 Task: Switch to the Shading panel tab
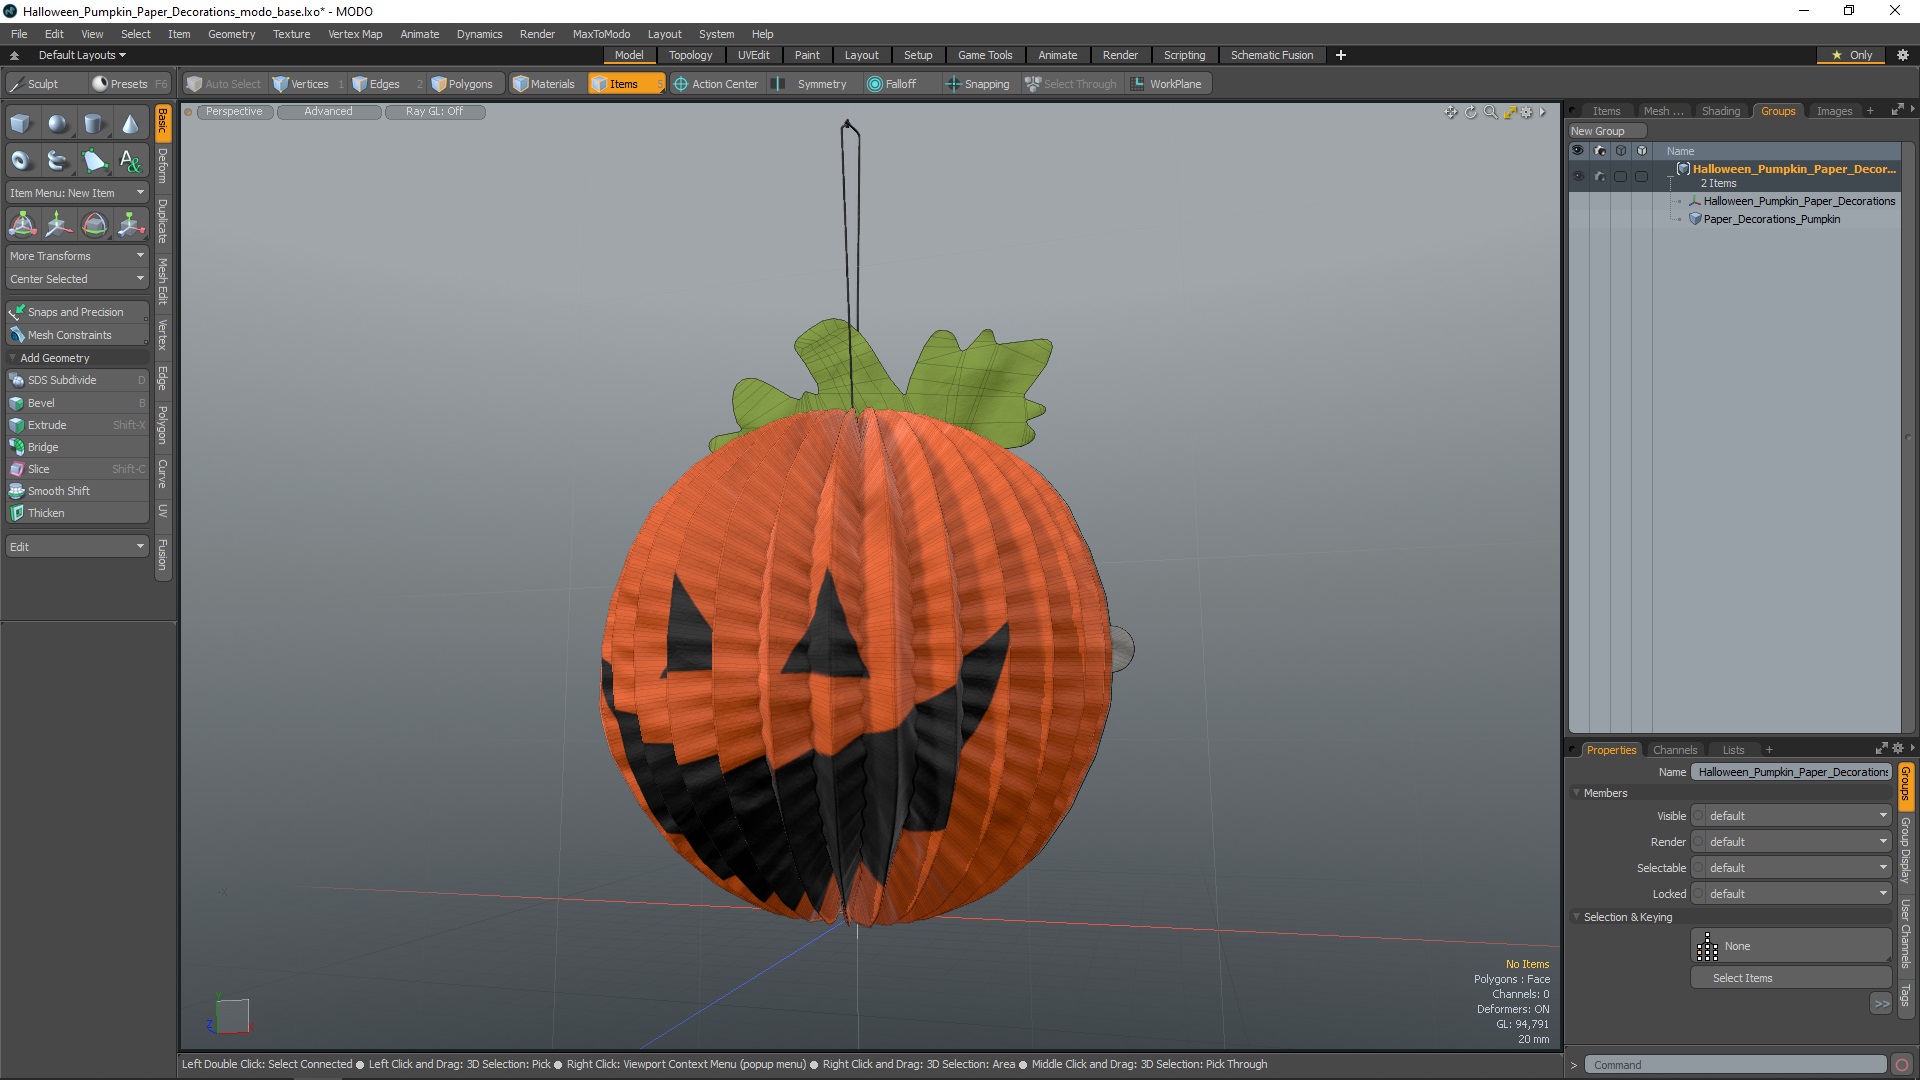coord(1720,111)
